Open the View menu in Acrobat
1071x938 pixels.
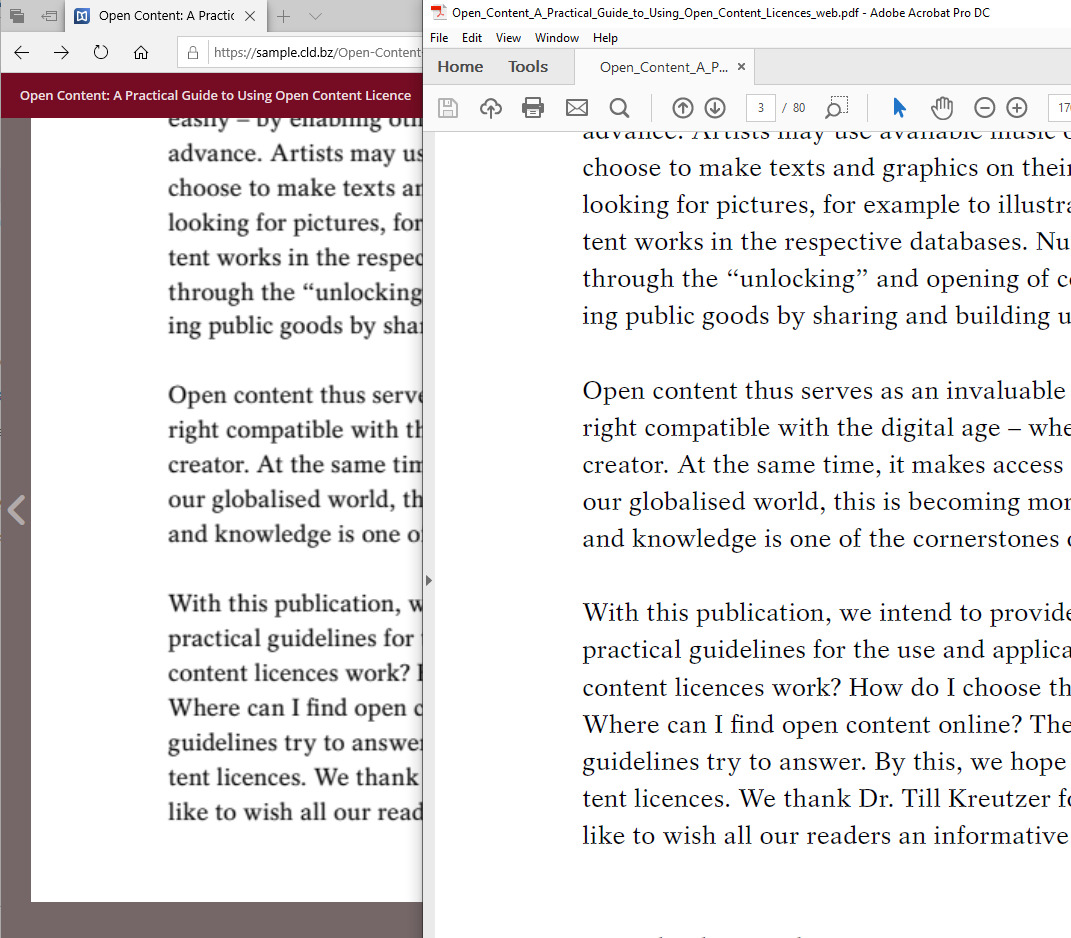508,38
